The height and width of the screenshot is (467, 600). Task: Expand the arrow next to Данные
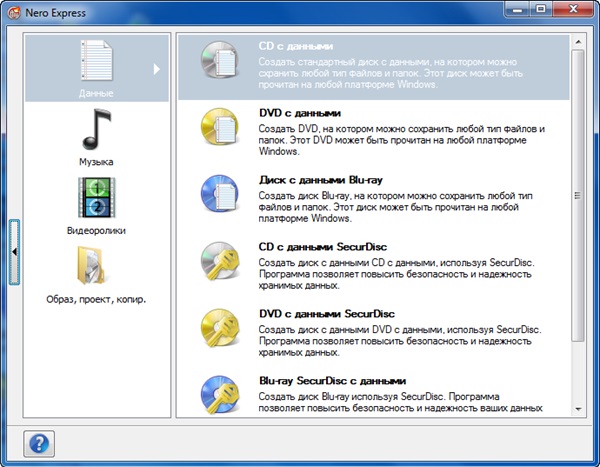tap(157, 69)
